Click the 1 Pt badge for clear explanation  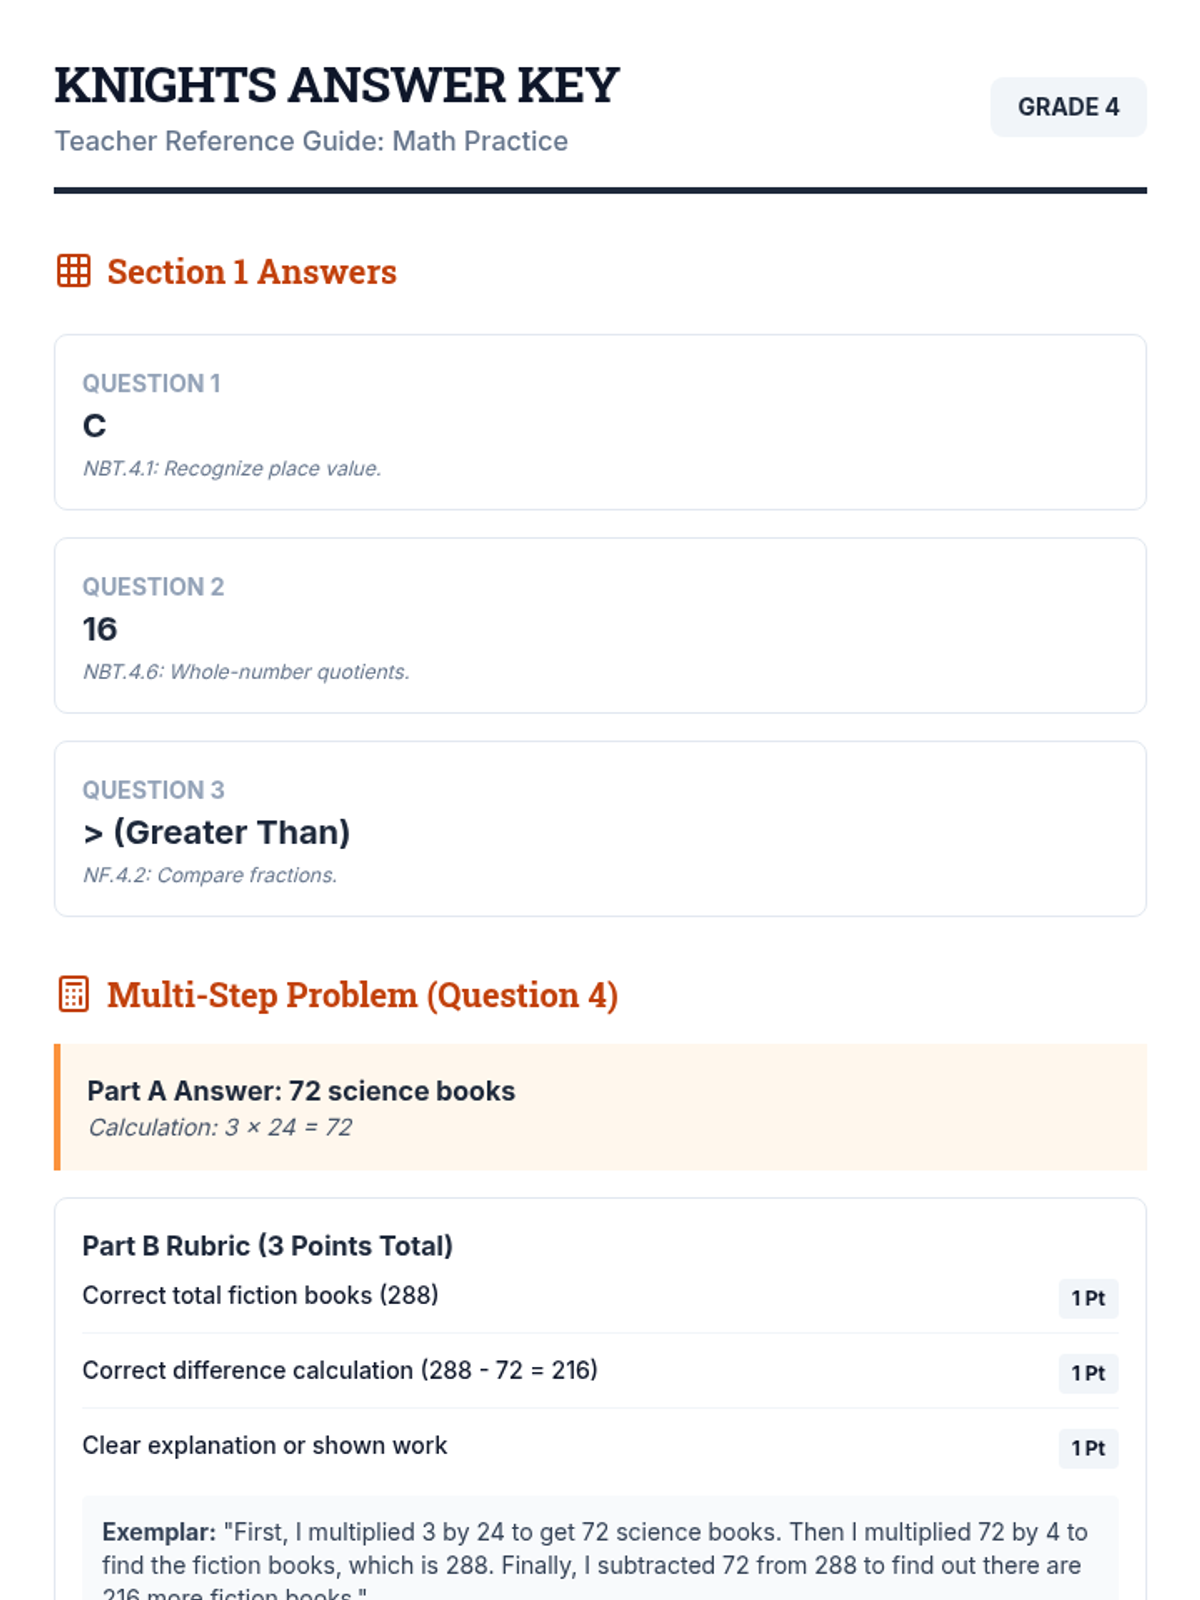[1088, 1448]
